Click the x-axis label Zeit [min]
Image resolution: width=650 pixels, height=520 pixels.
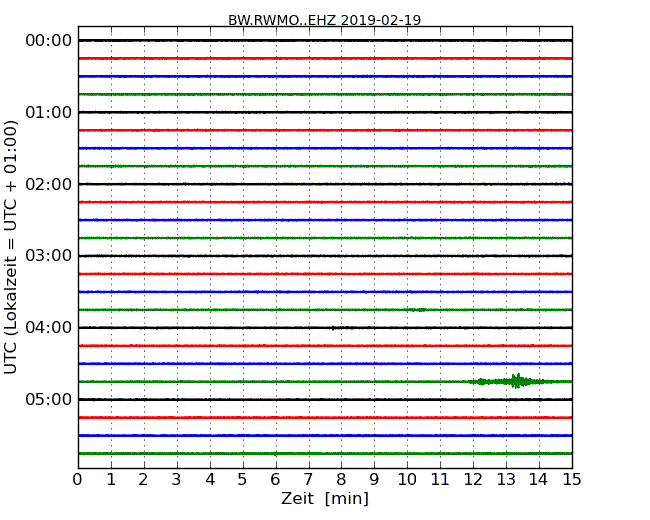pyautogui.click(x=325, y=498)
